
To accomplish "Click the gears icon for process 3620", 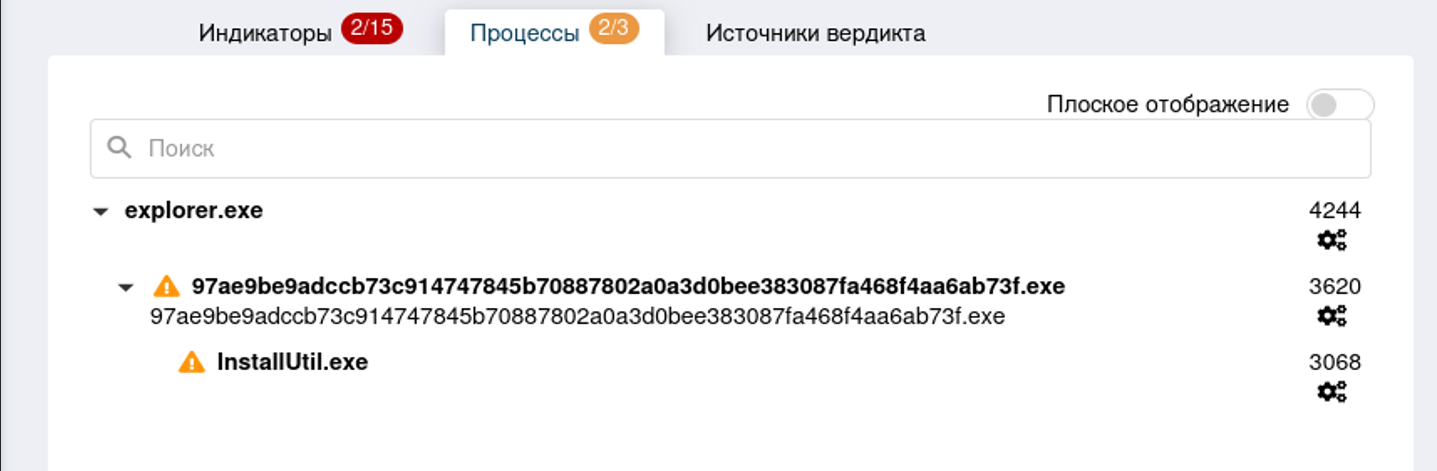I will (x=1331, y=316).
